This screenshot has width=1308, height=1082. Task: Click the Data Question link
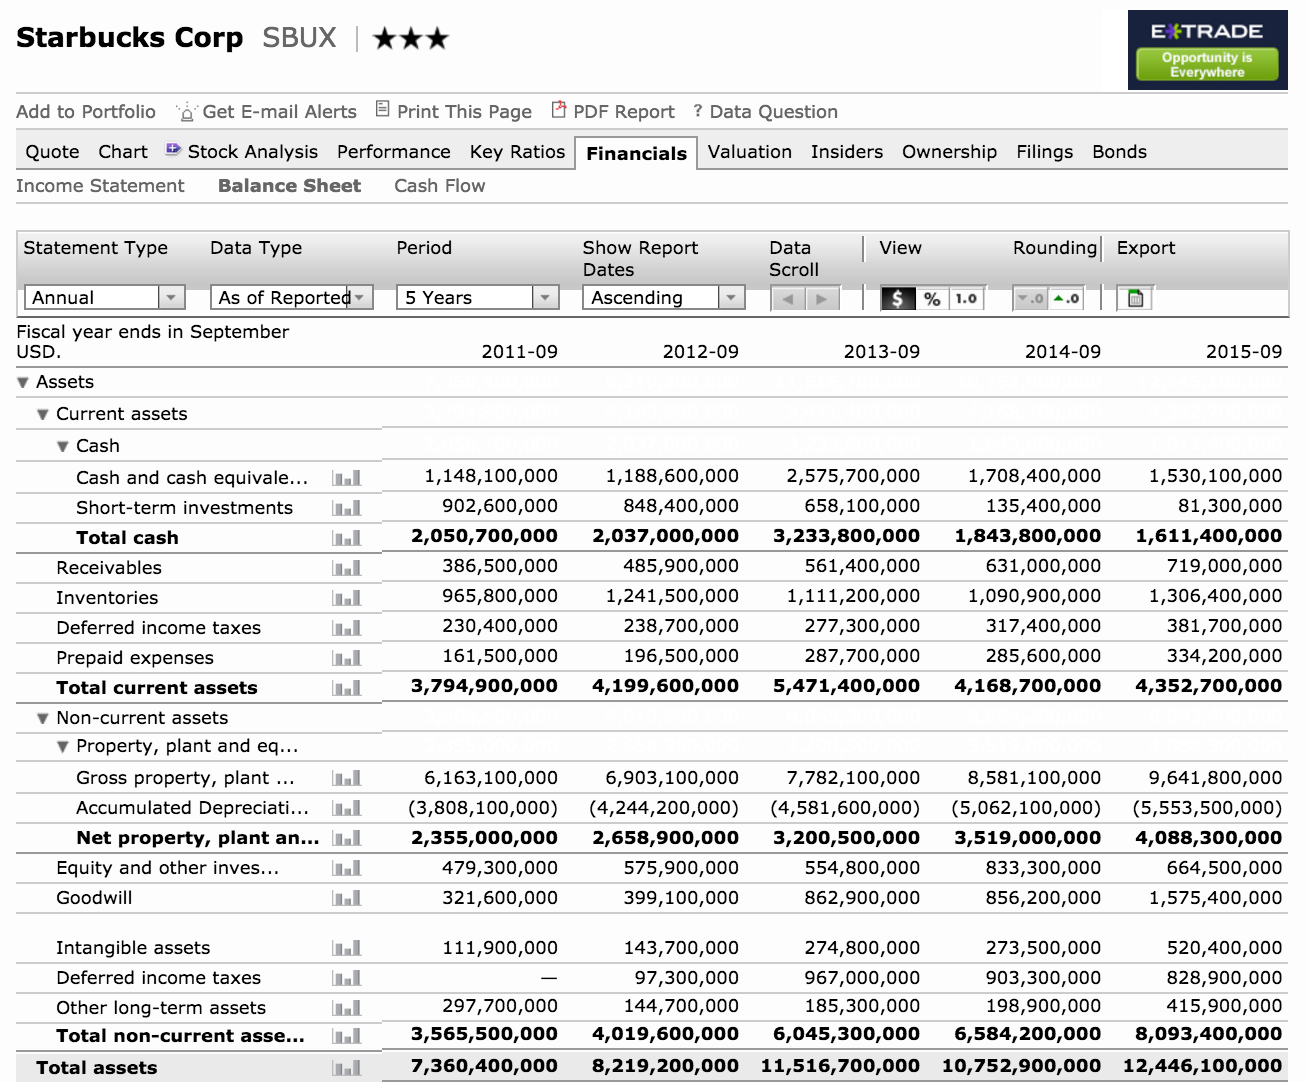[x=766, y=112]
